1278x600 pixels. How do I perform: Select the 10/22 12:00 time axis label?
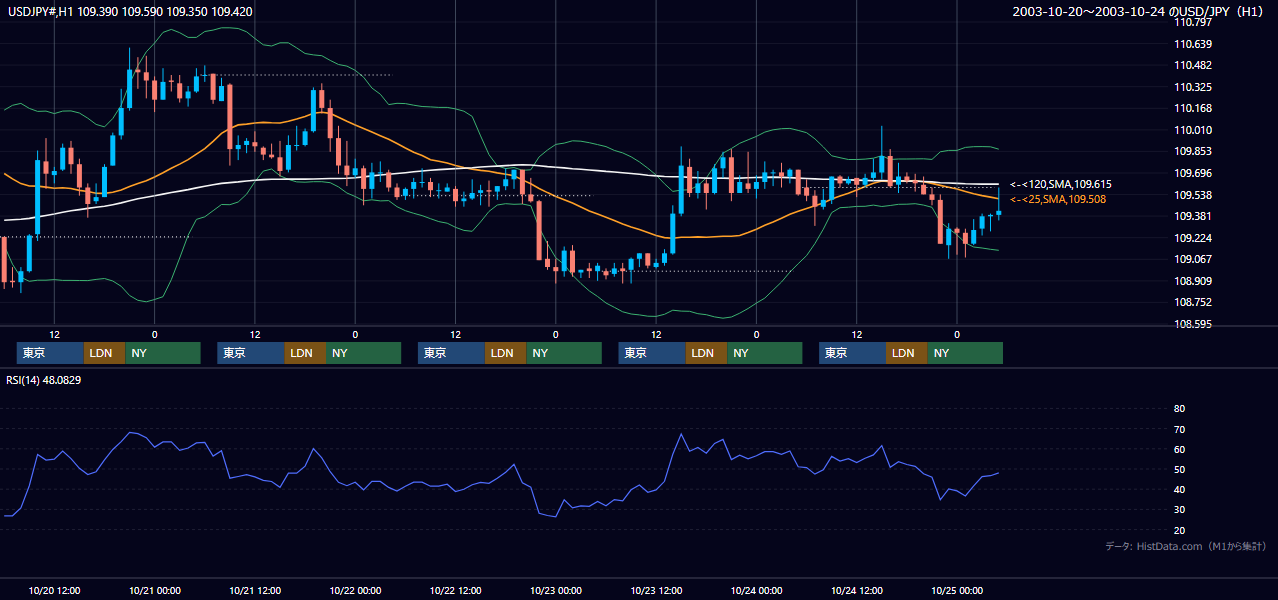coord(456,590)
